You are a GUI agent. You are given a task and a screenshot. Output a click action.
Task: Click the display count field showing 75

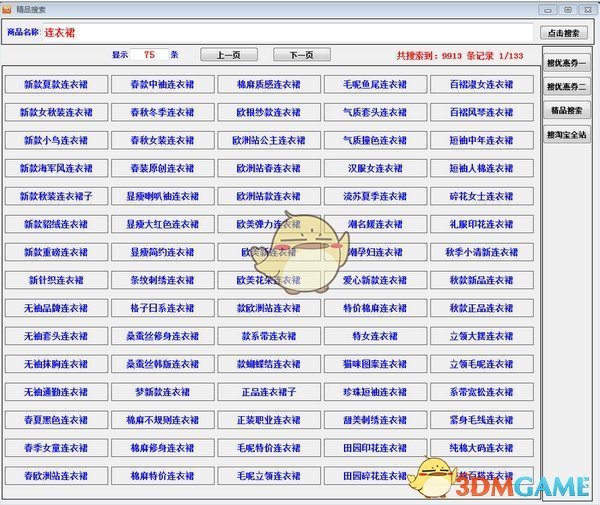coord(149,55)
